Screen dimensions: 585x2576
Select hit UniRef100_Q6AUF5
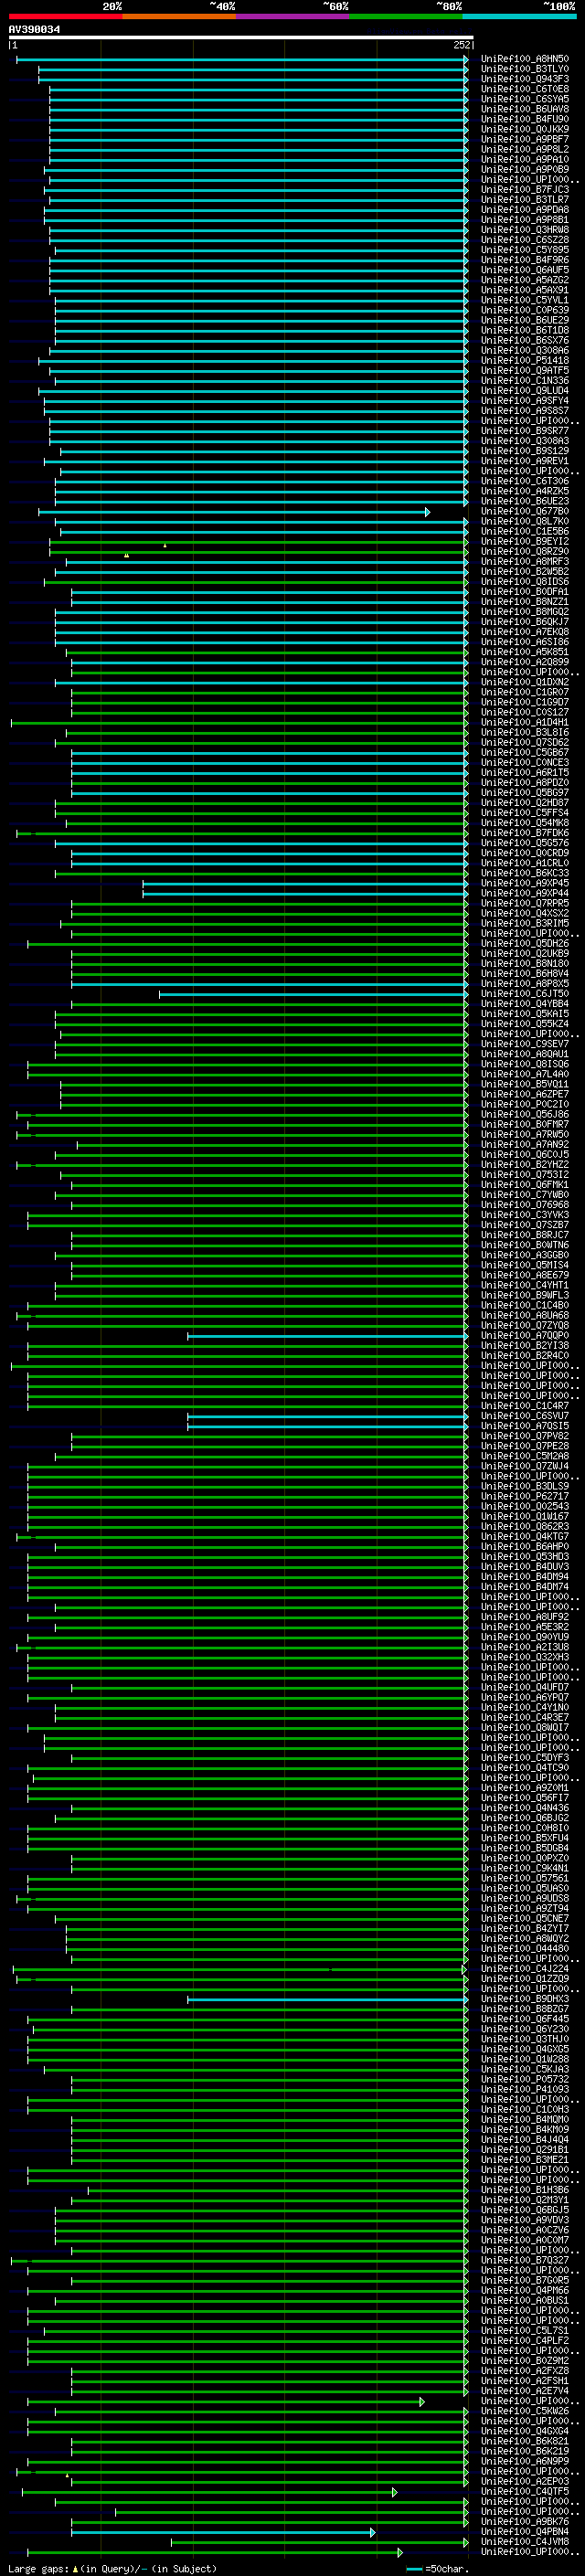(x=525, y=270)
